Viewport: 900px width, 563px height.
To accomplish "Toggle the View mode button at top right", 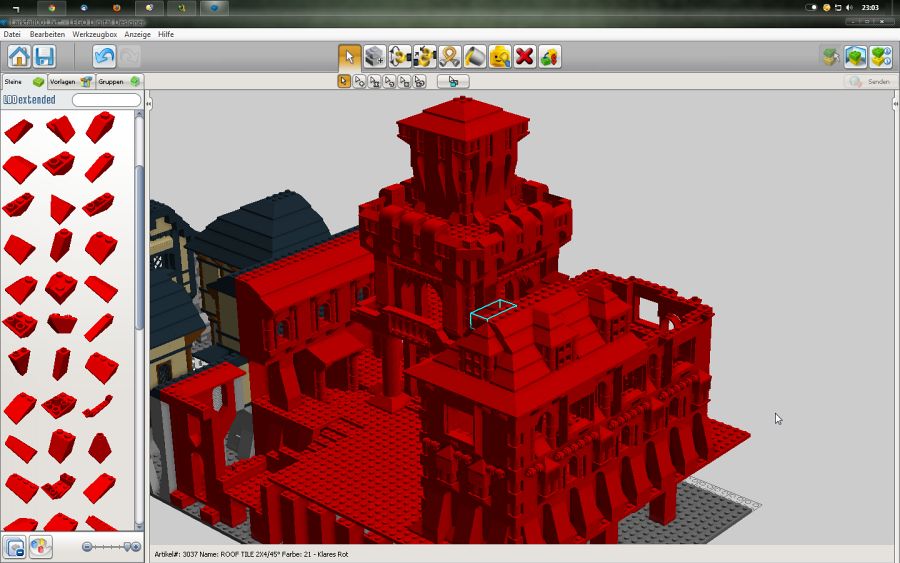I will [855, 57].
